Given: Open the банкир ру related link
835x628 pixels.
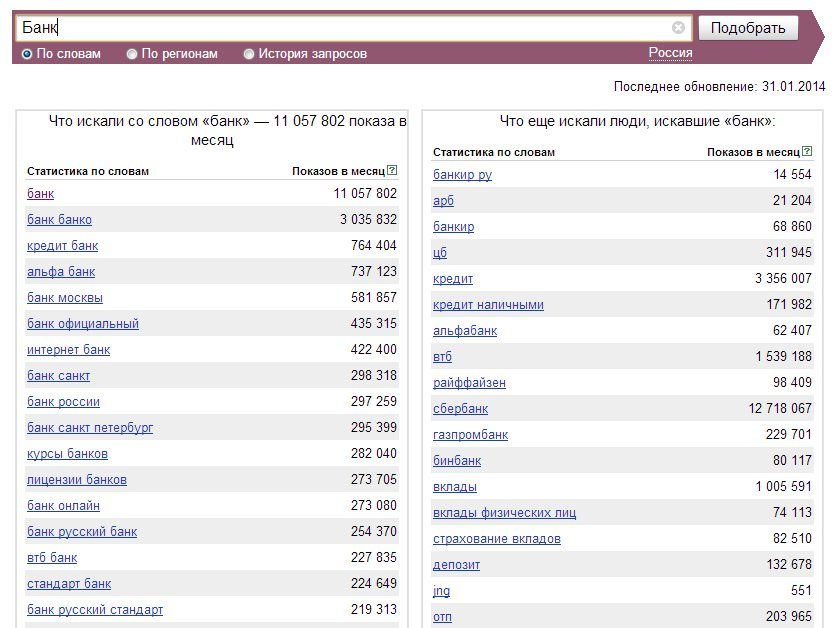Looking at the screenshot, I should point(462,175).
